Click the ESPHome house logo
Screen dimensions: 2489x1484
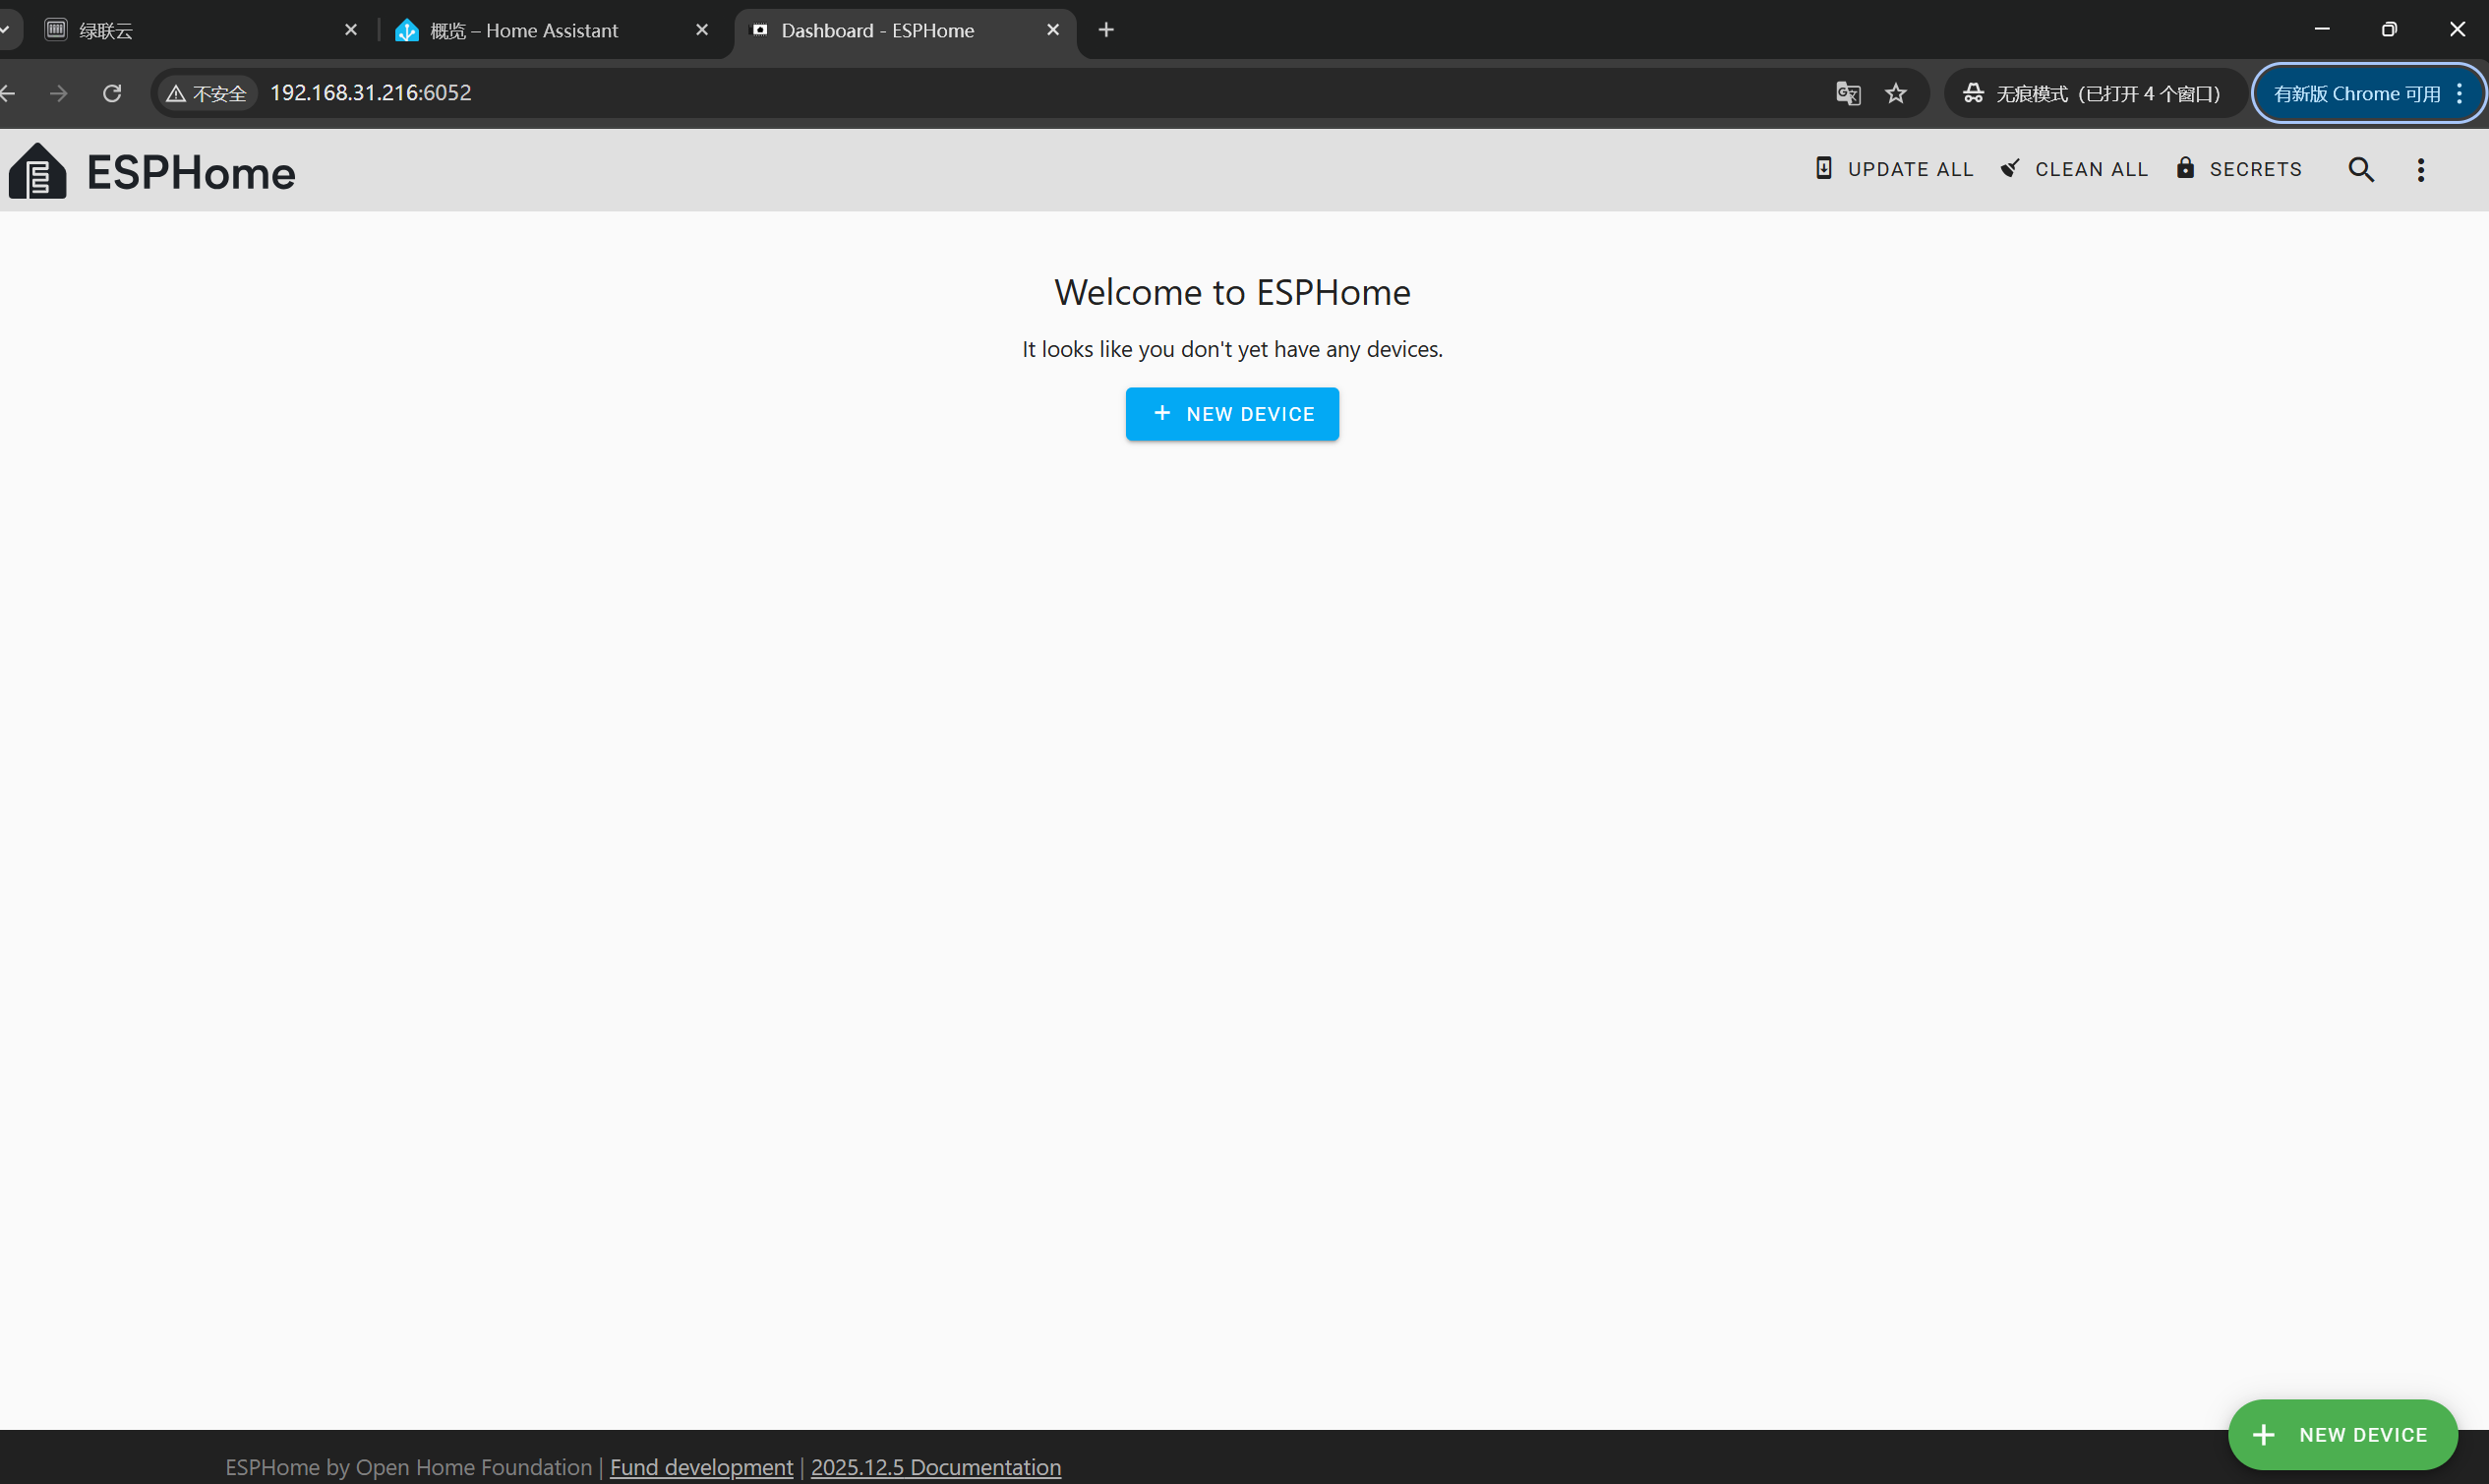coord(38,172)
